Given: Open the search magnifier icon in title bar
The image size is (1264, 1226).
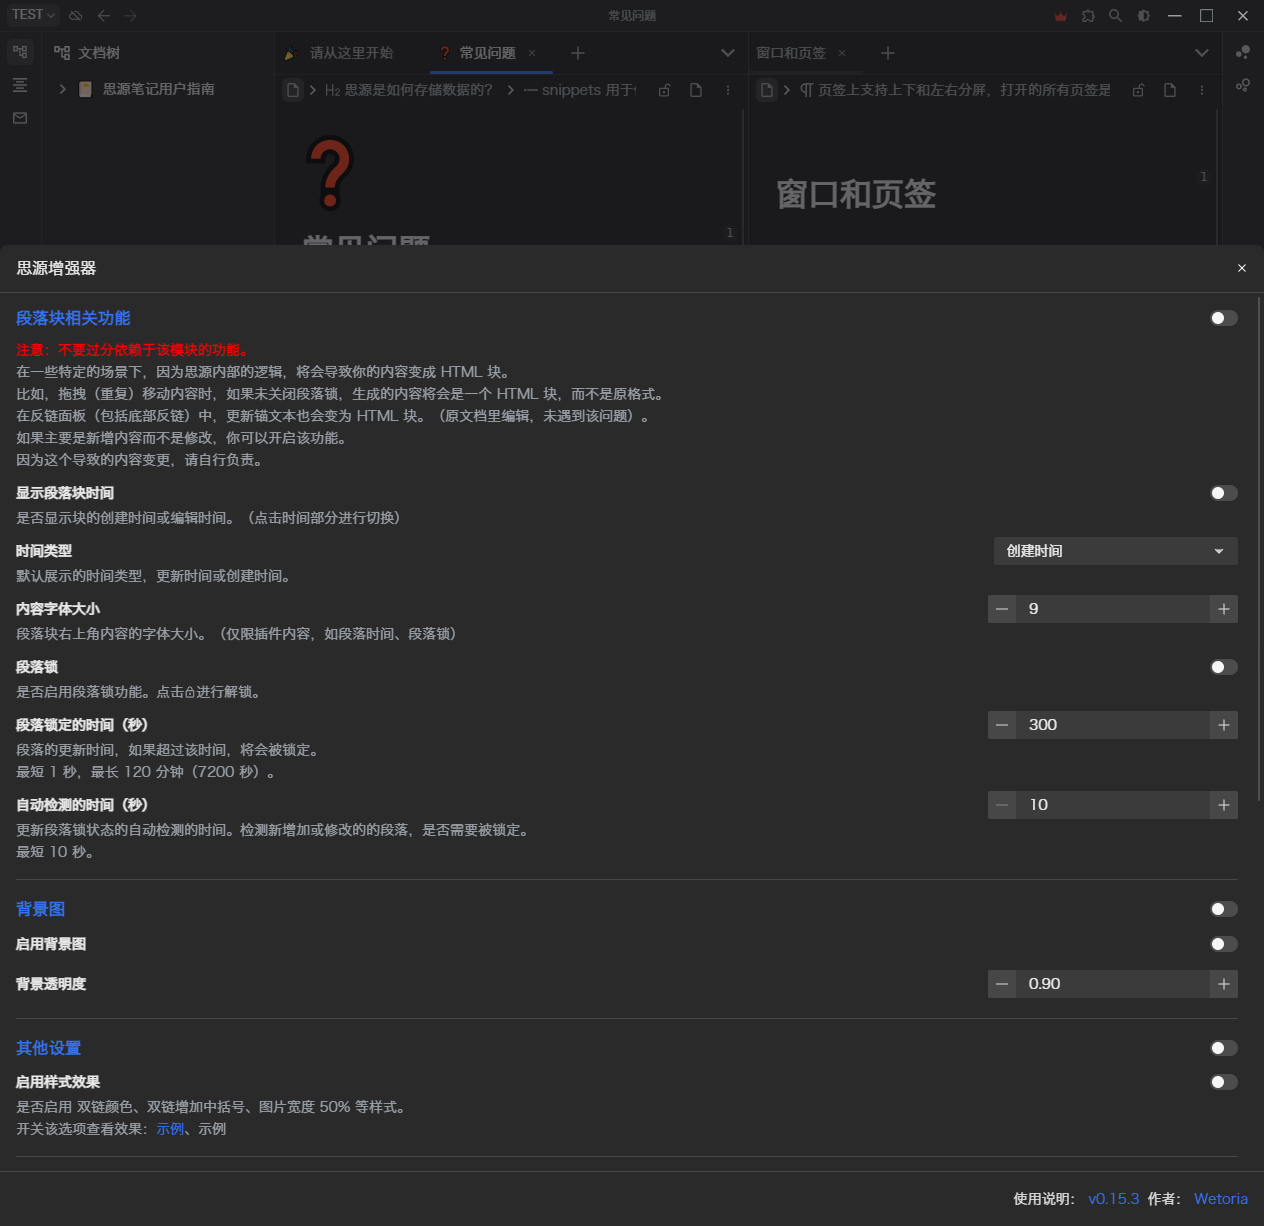Looking at the screenshot, I should point(1116,16).
